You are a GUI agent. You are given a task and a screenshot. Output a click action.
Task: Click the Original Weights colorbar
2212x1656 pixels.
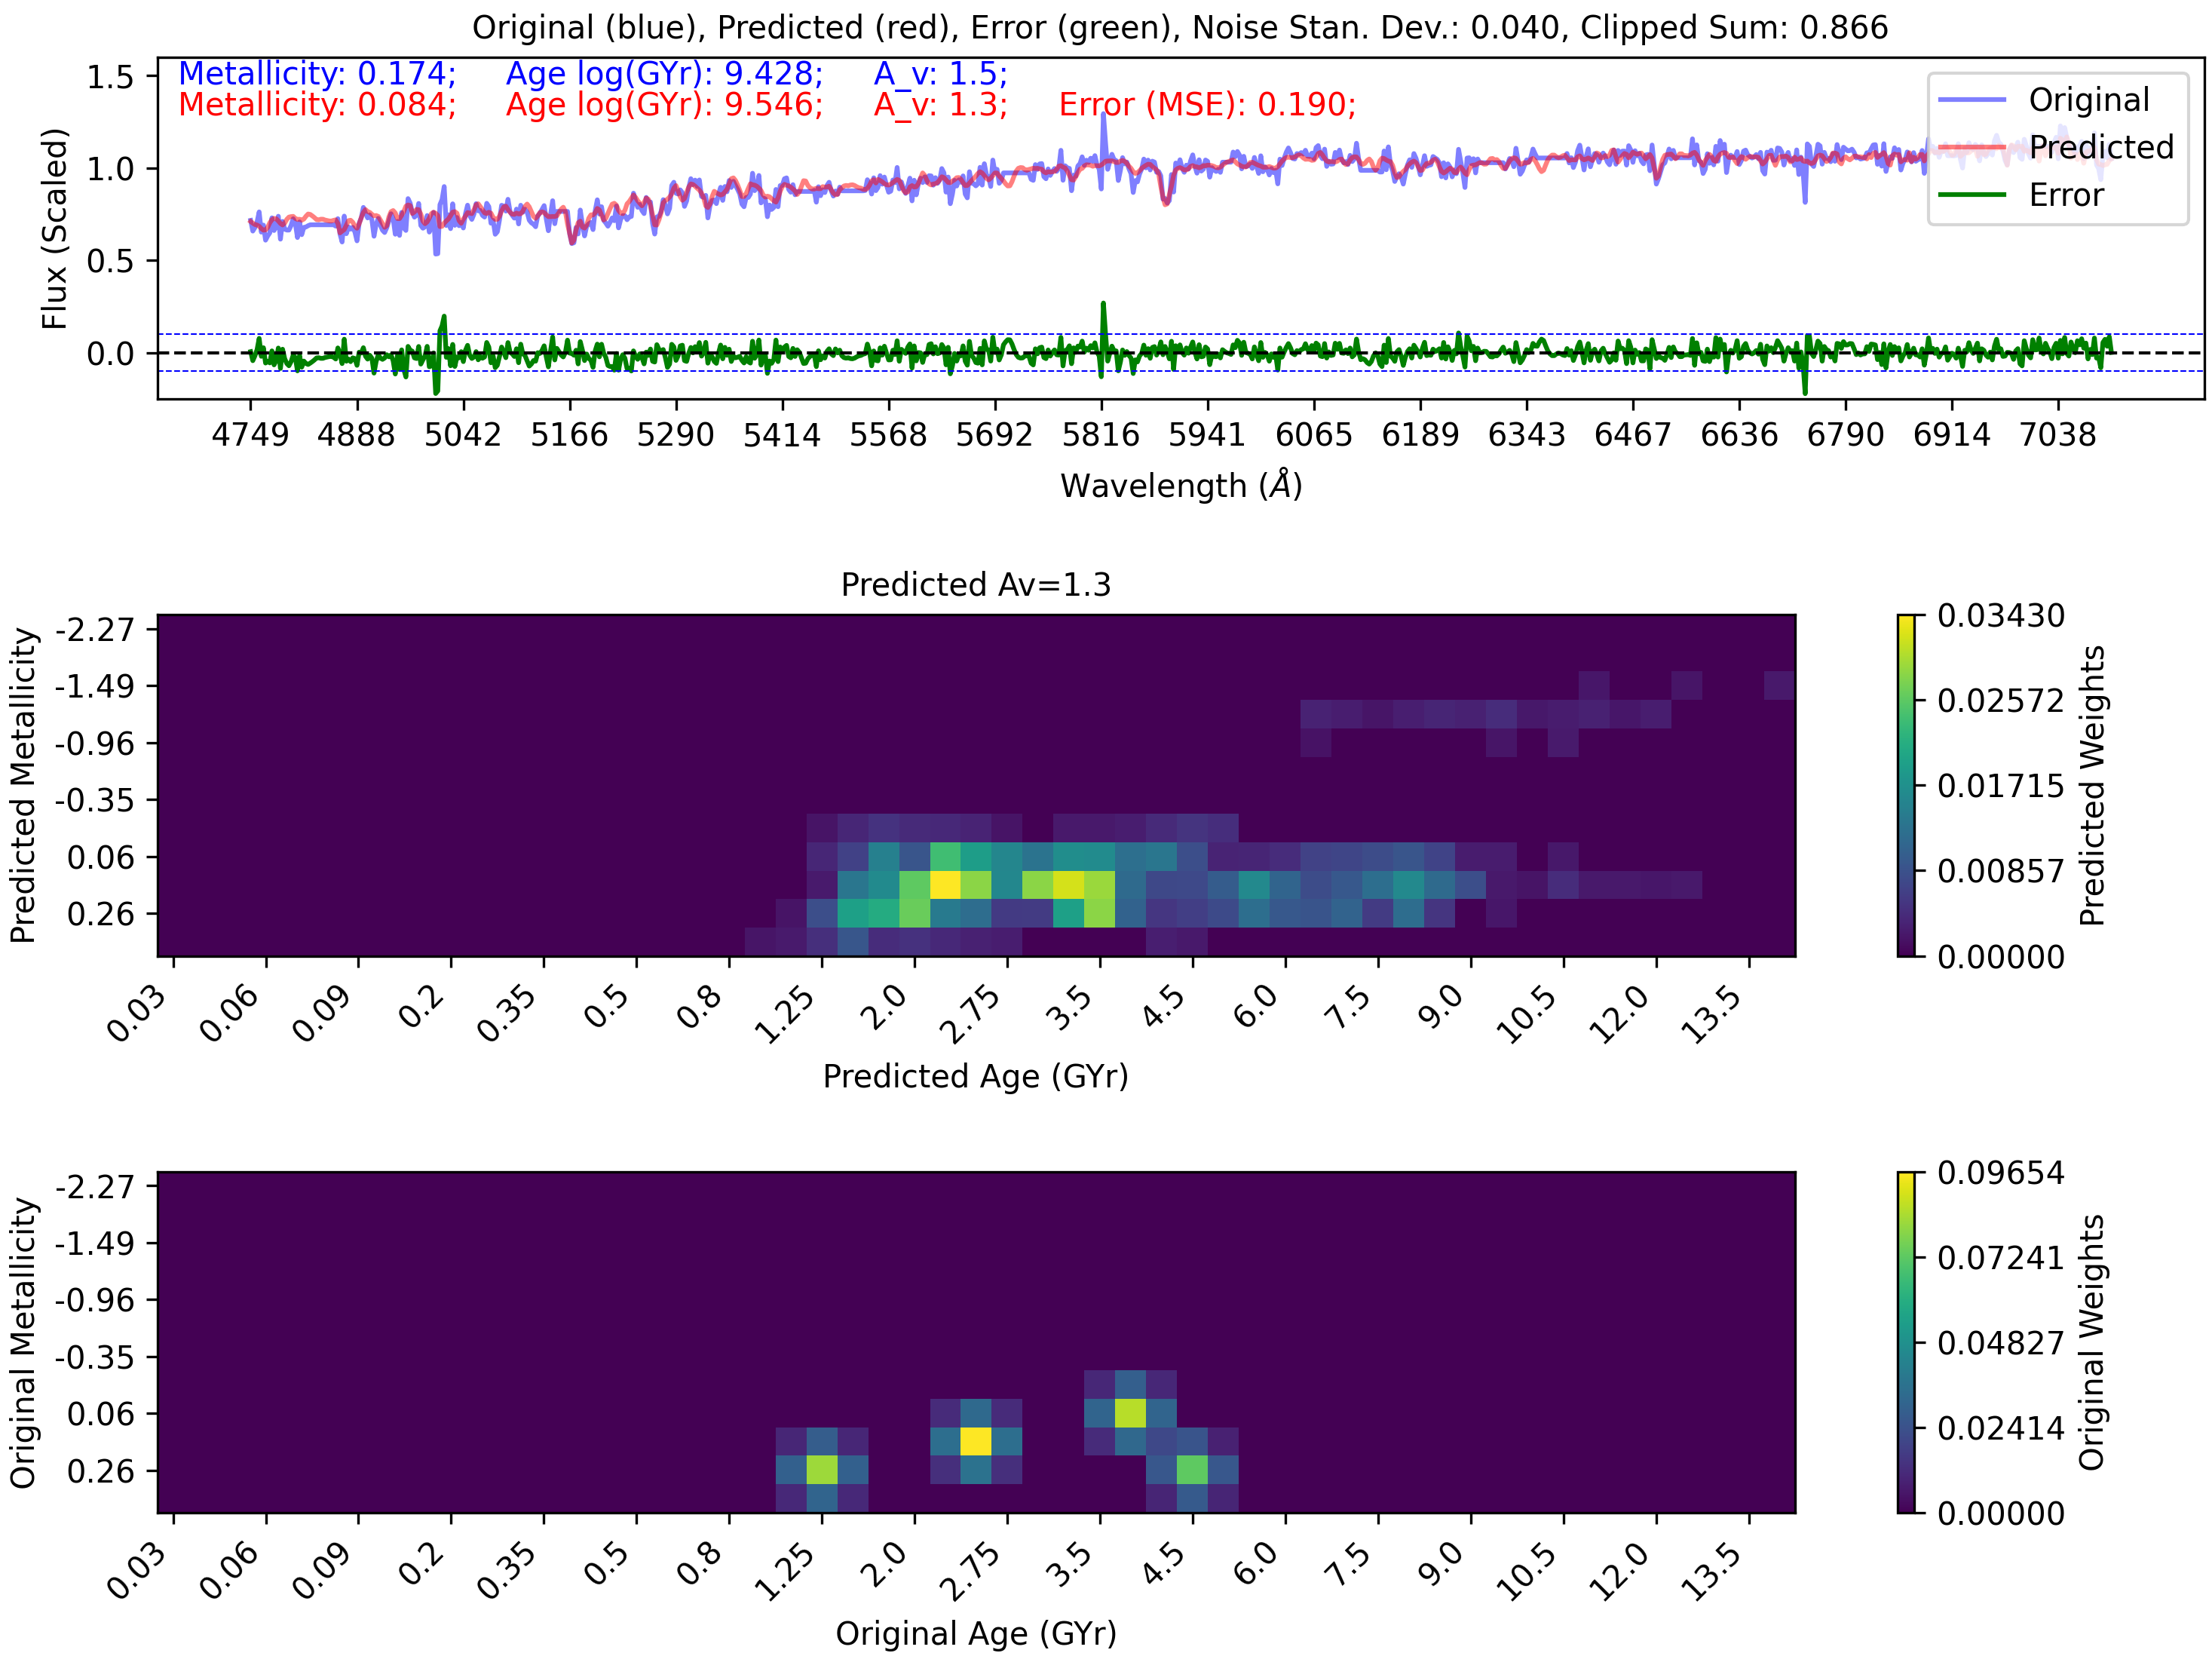(1906, 1342)
